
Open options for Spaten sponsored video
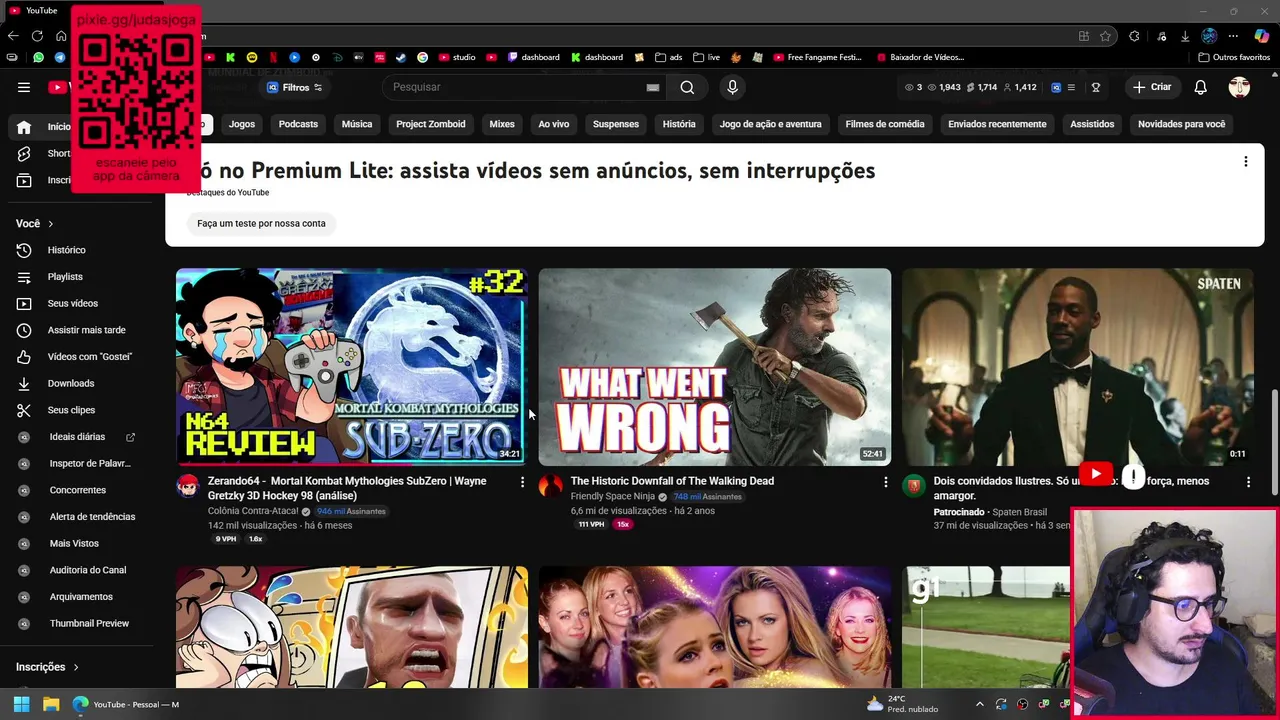coord(1248,482)
